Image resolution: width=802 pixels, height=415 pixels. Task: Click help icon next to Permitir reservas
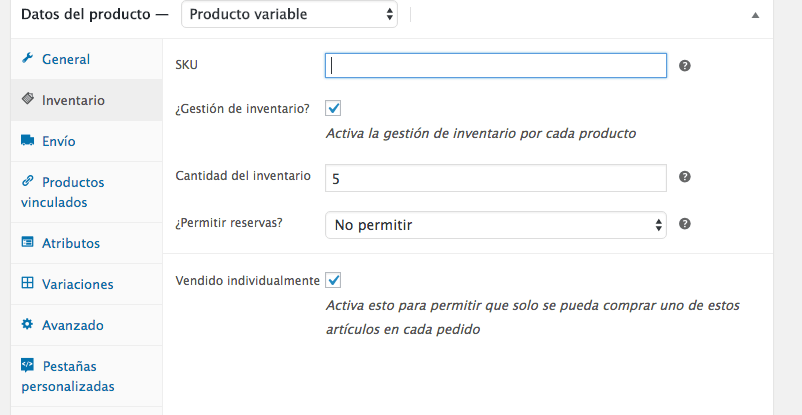pyautogui.click(x=685, y=224)
